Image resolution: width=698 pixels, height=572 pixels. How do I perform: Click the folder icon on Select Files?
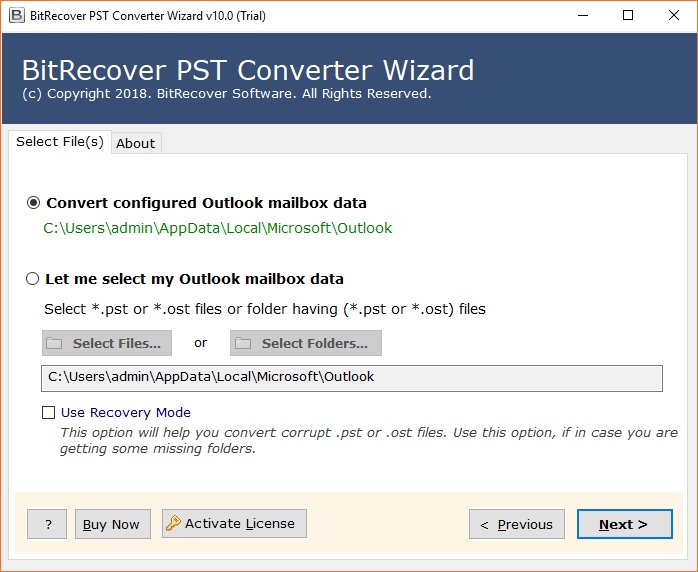click(55, 344)
